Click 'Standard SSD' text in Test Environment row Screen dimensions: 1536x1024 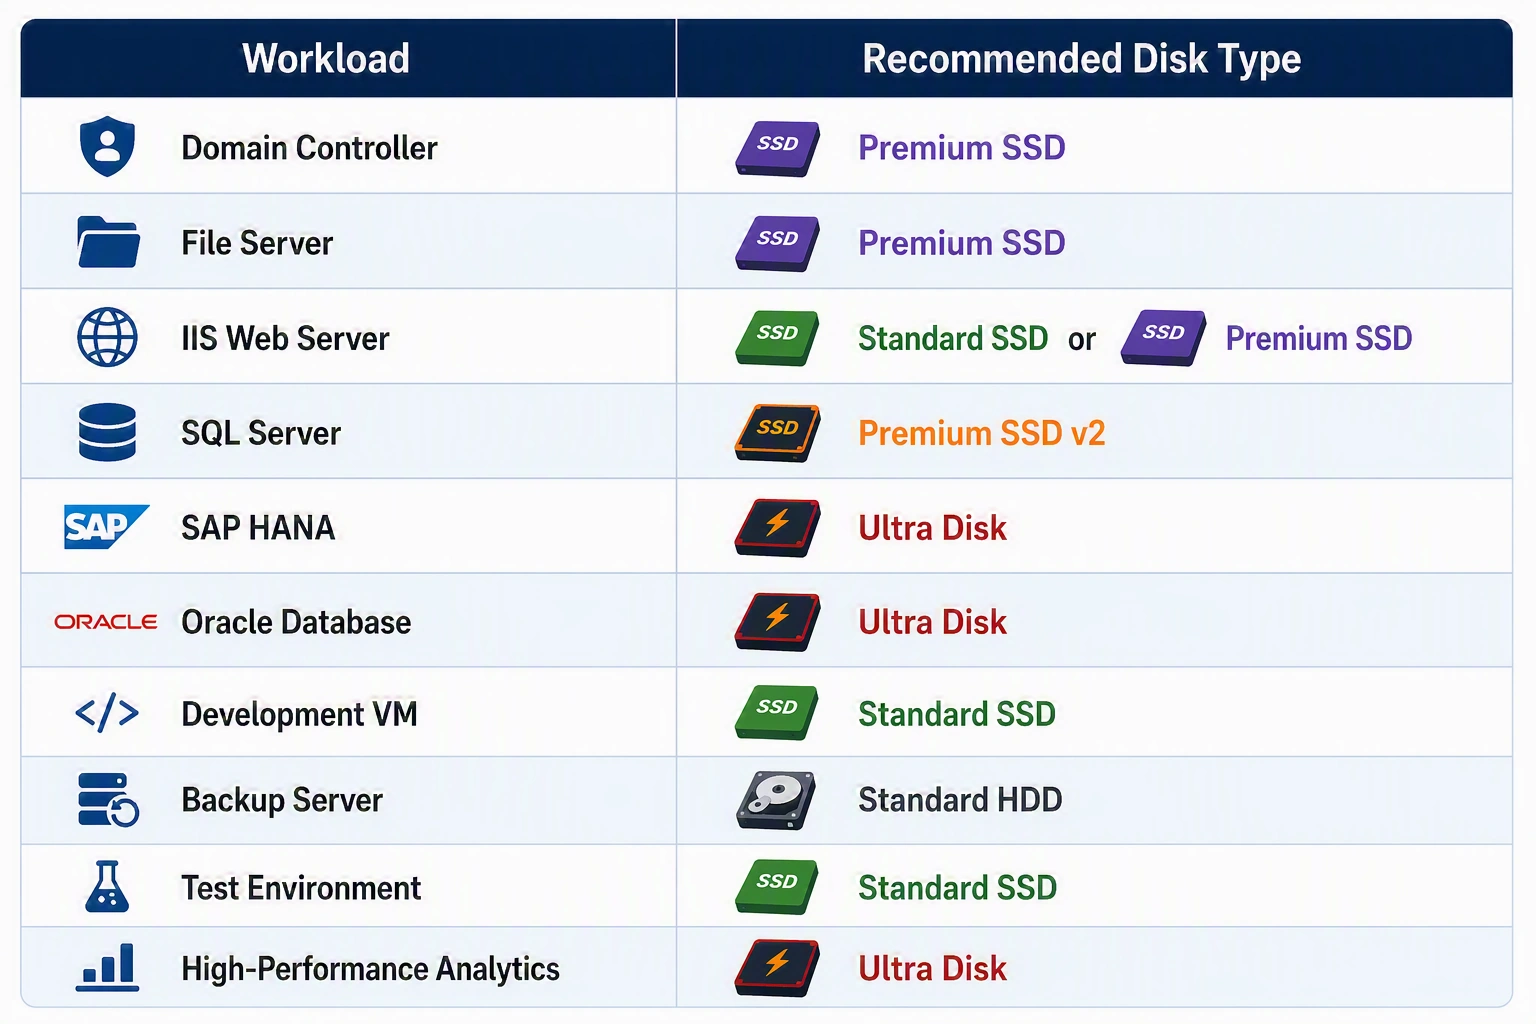point(957,888)
